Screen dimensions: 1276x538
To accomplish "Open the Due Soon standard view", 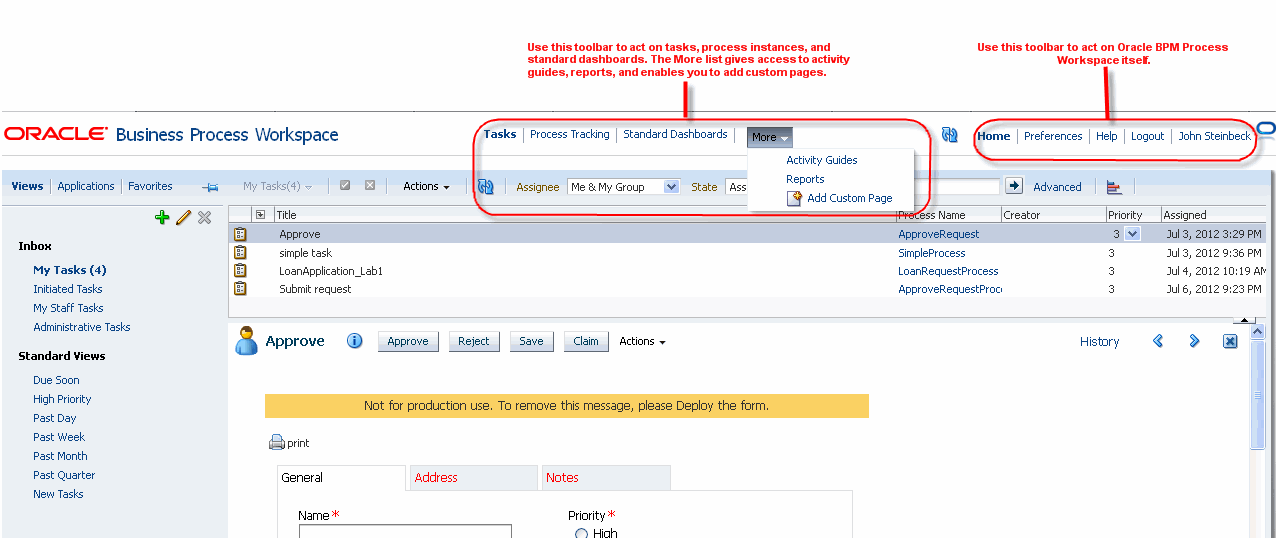I will pyautogui.click(x=56, y=380).
